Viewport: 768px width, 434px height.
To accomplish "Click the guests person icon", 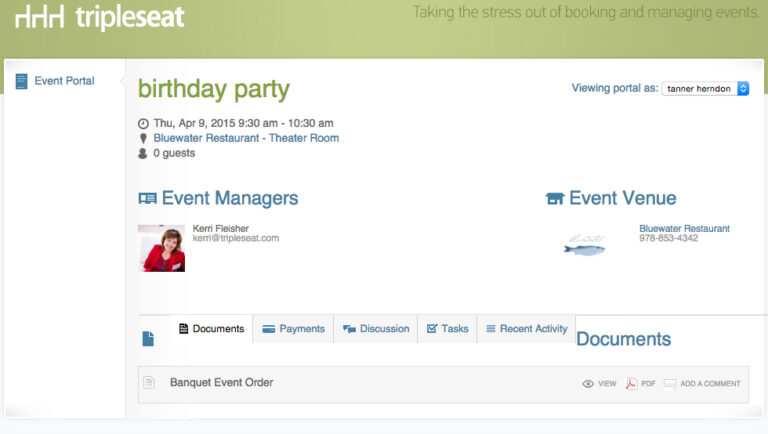I will [143, 154].
